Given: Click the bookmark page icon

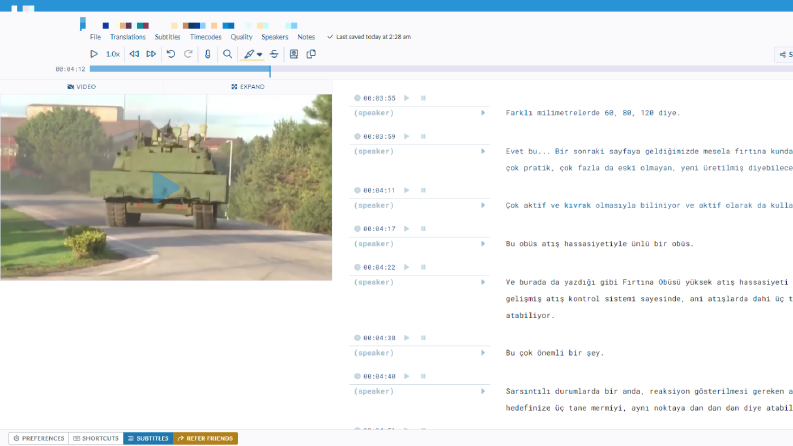Looking at the screenshot, I should (294, 54).
